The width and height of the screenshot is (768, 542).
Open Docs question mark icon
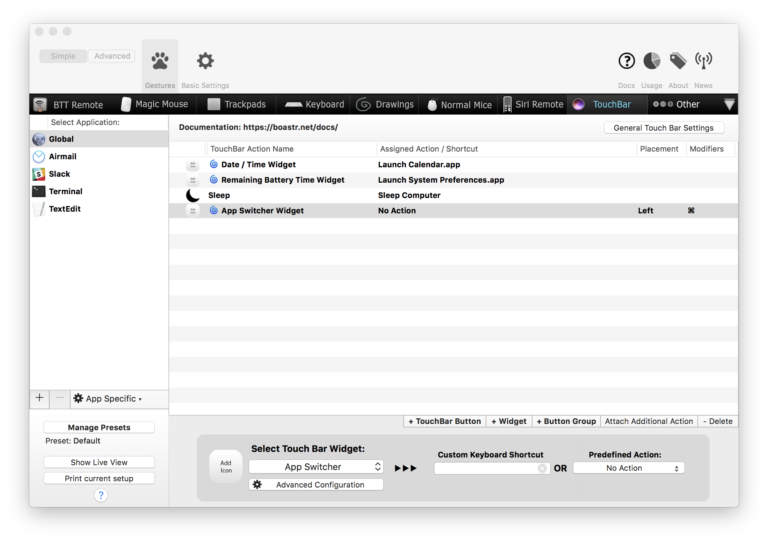click(x=627, y=62)
